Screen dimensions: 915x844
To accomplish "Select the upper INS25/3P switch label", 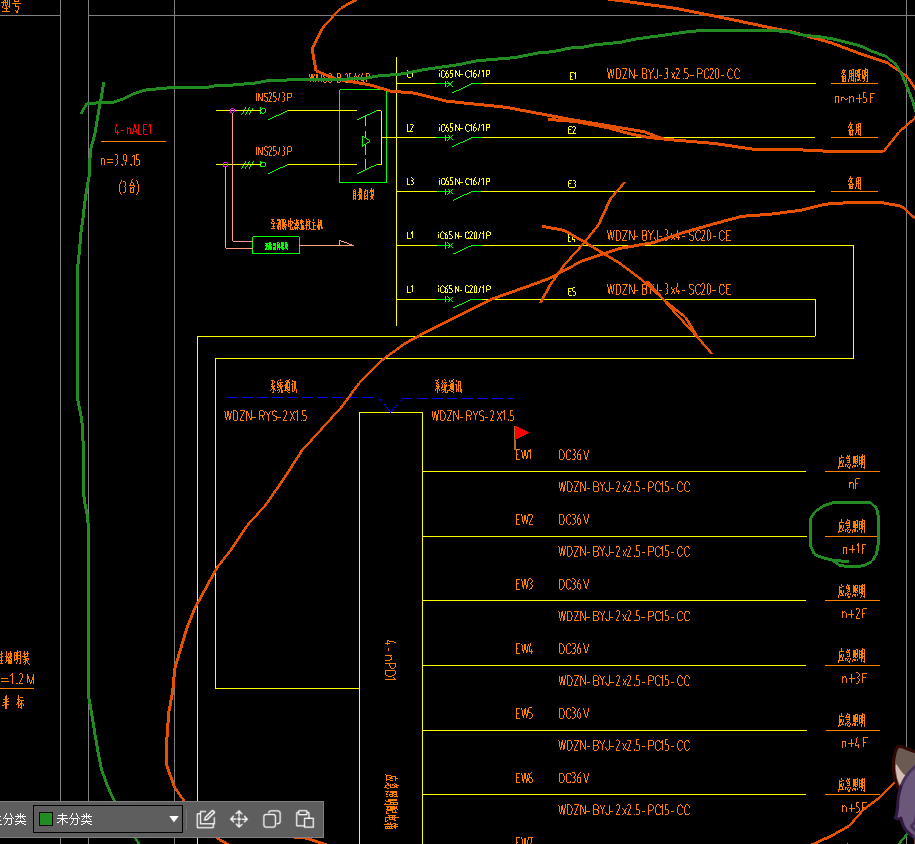I will tap(274, 97).
